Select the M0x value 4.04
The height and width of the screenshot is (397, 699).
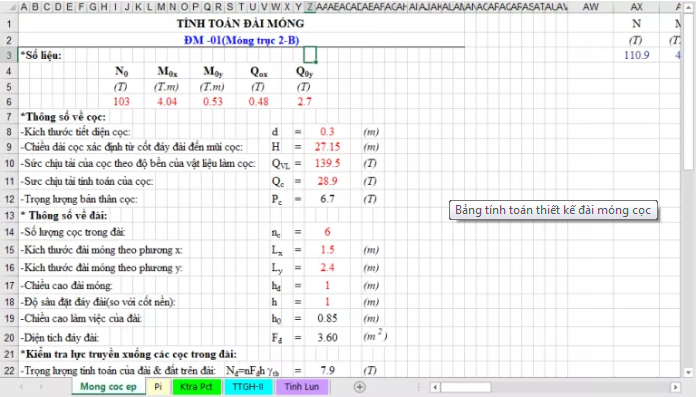click(167, 102)
